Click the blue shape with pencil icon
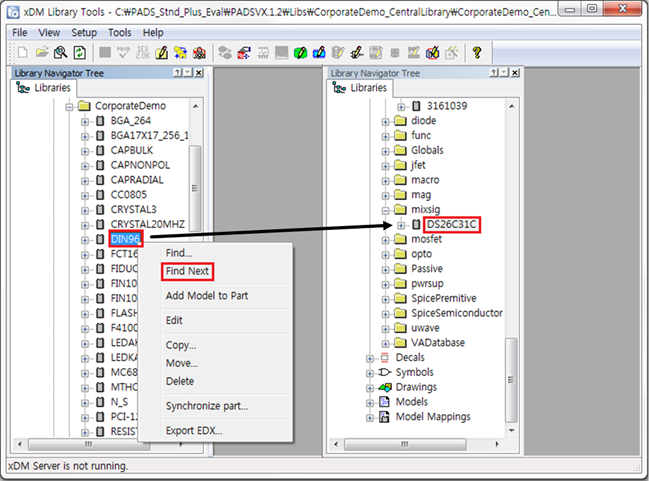649x481 pixels. [x=319, y=53]
